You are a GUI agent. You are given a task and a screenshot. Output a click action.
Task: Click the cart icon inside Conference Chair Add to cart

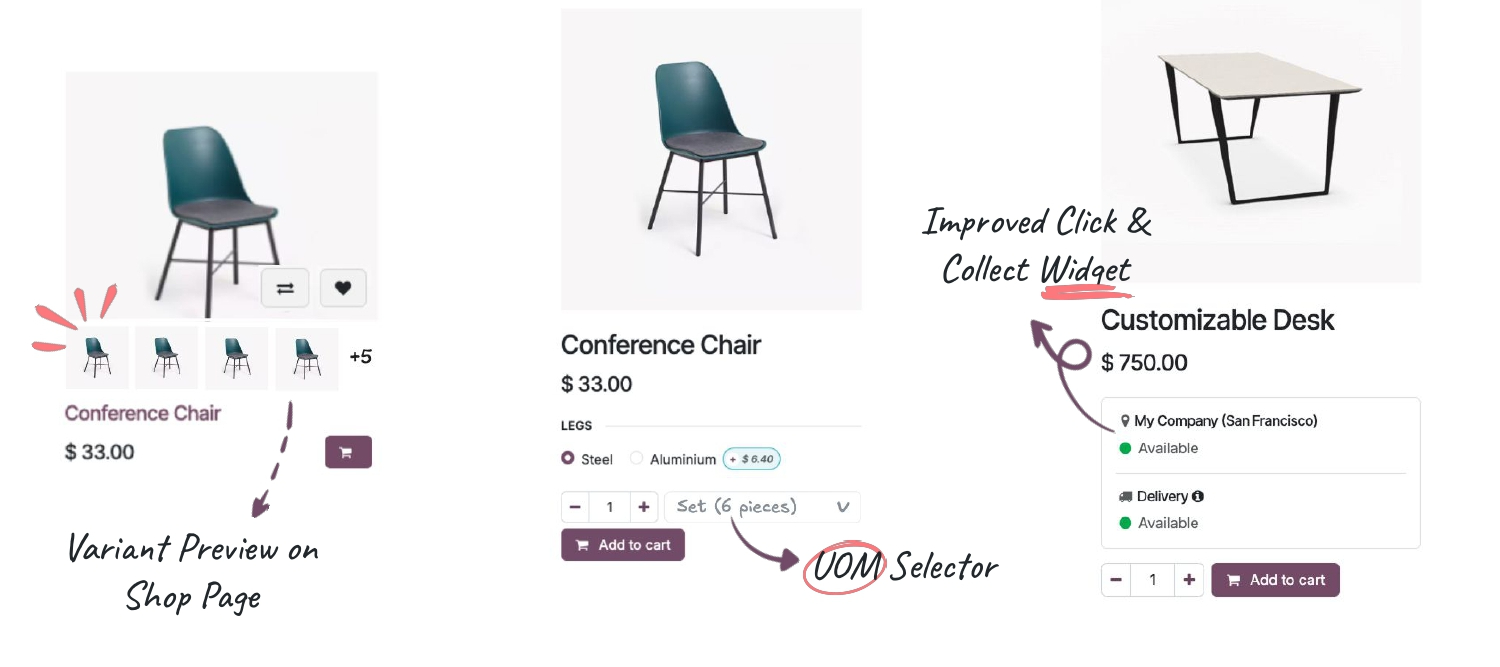coord(582,544)
